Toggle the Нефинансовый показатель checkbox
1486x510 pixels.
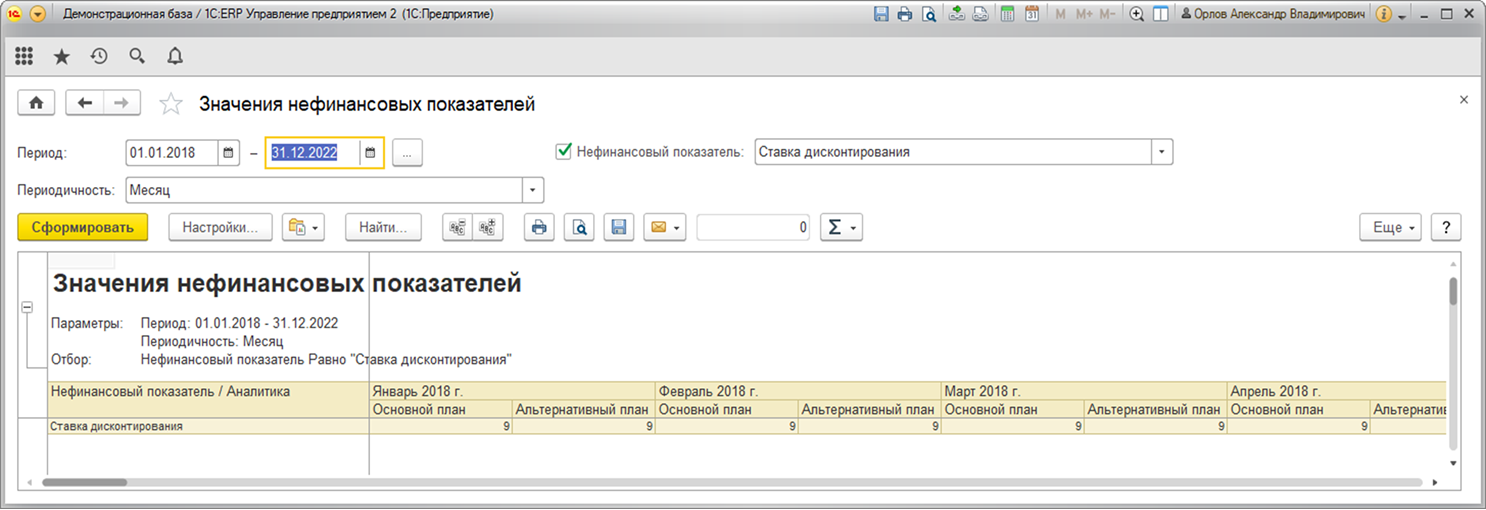(x=563, y=152)
